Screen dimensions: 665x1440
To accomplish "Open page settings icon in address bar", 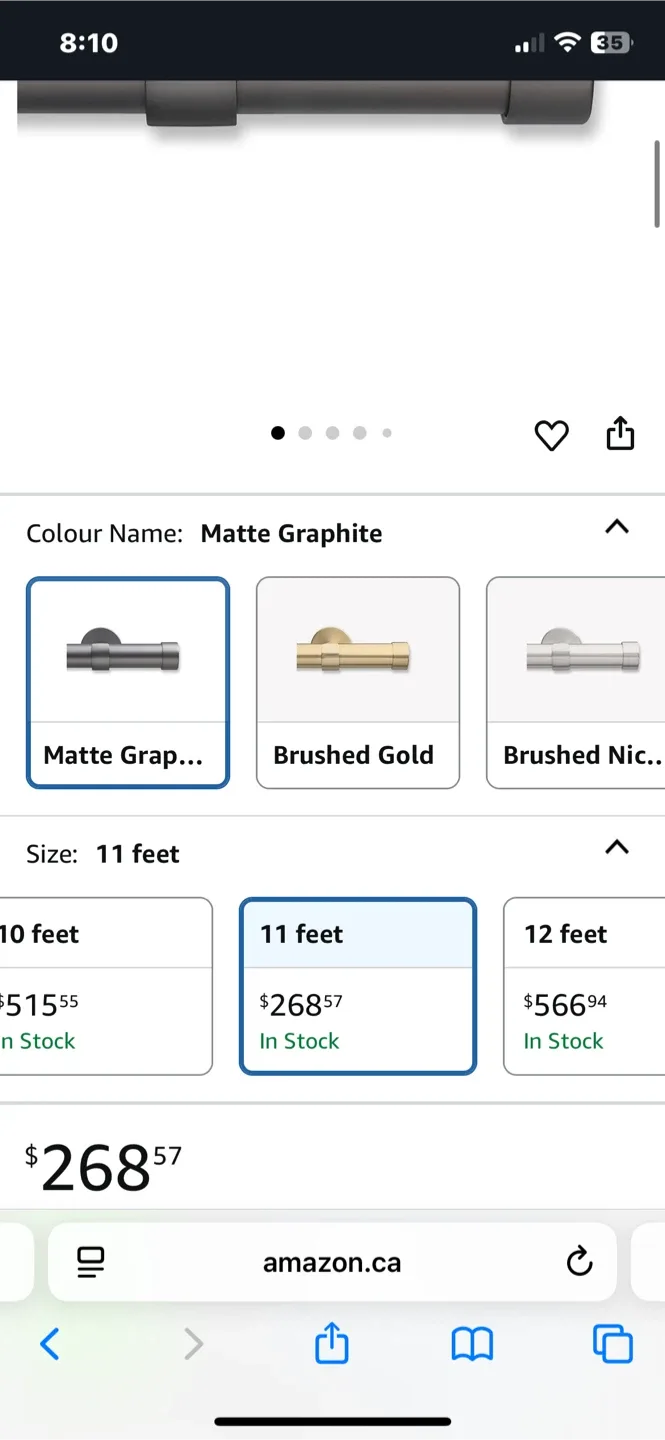I will pos(91,1262).
